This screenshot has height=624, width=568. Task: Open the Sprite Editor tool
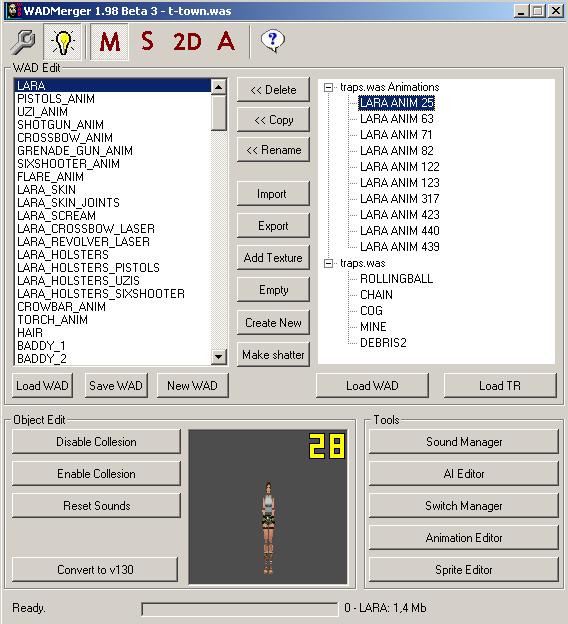[x=464, y=569]
